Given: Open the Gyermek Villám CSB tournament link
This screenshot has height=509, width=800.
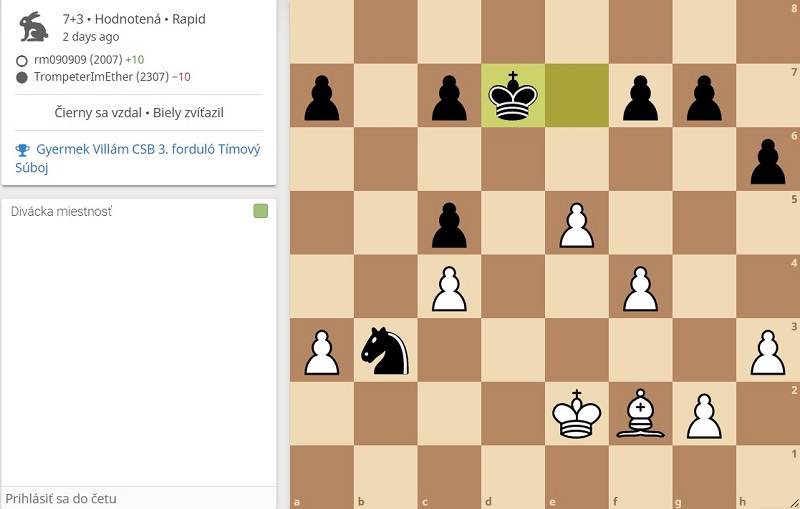Looking at the screenshot, I should [138, 158].
